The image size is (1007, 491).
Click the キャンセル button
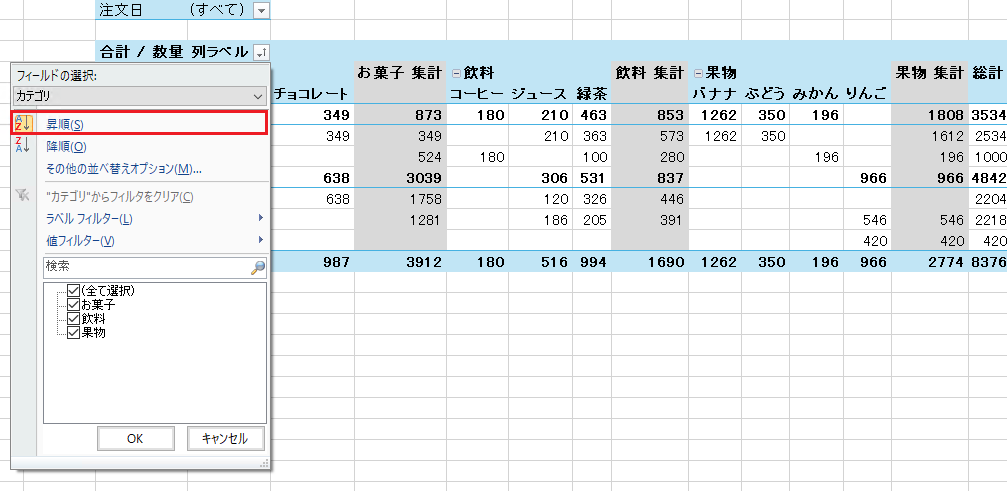tap(225, 438)
